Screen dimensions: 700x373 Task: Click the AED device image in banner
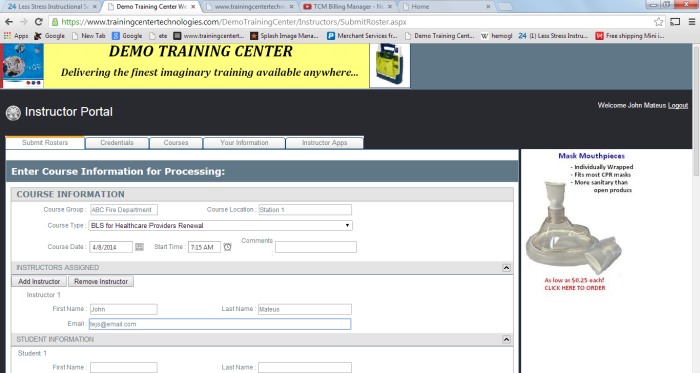point(390,66)
